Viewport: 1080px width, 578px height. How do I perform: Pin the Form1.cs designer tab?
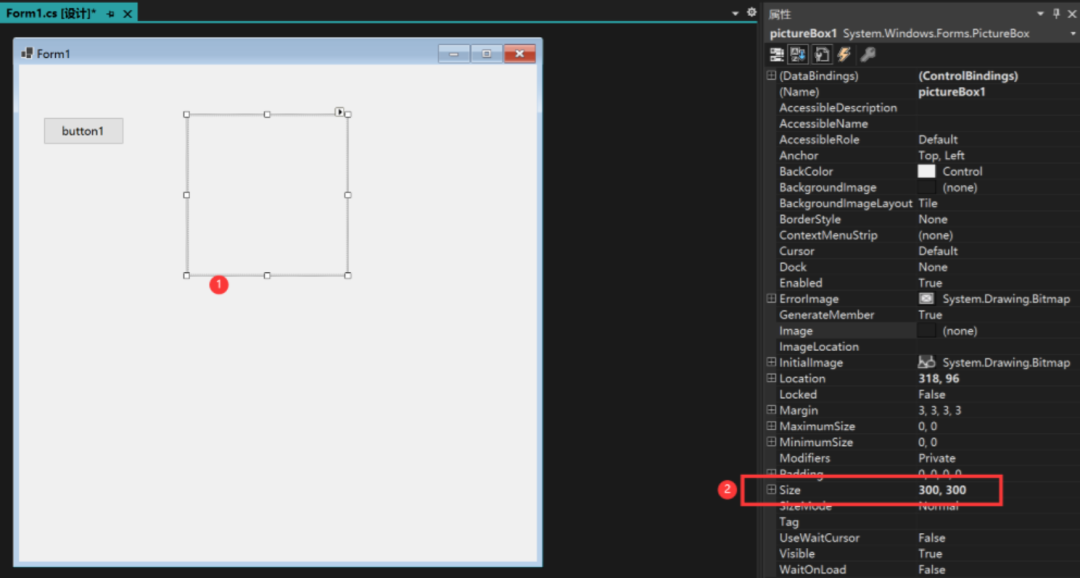pyautogui.click(x=110, y=13)
